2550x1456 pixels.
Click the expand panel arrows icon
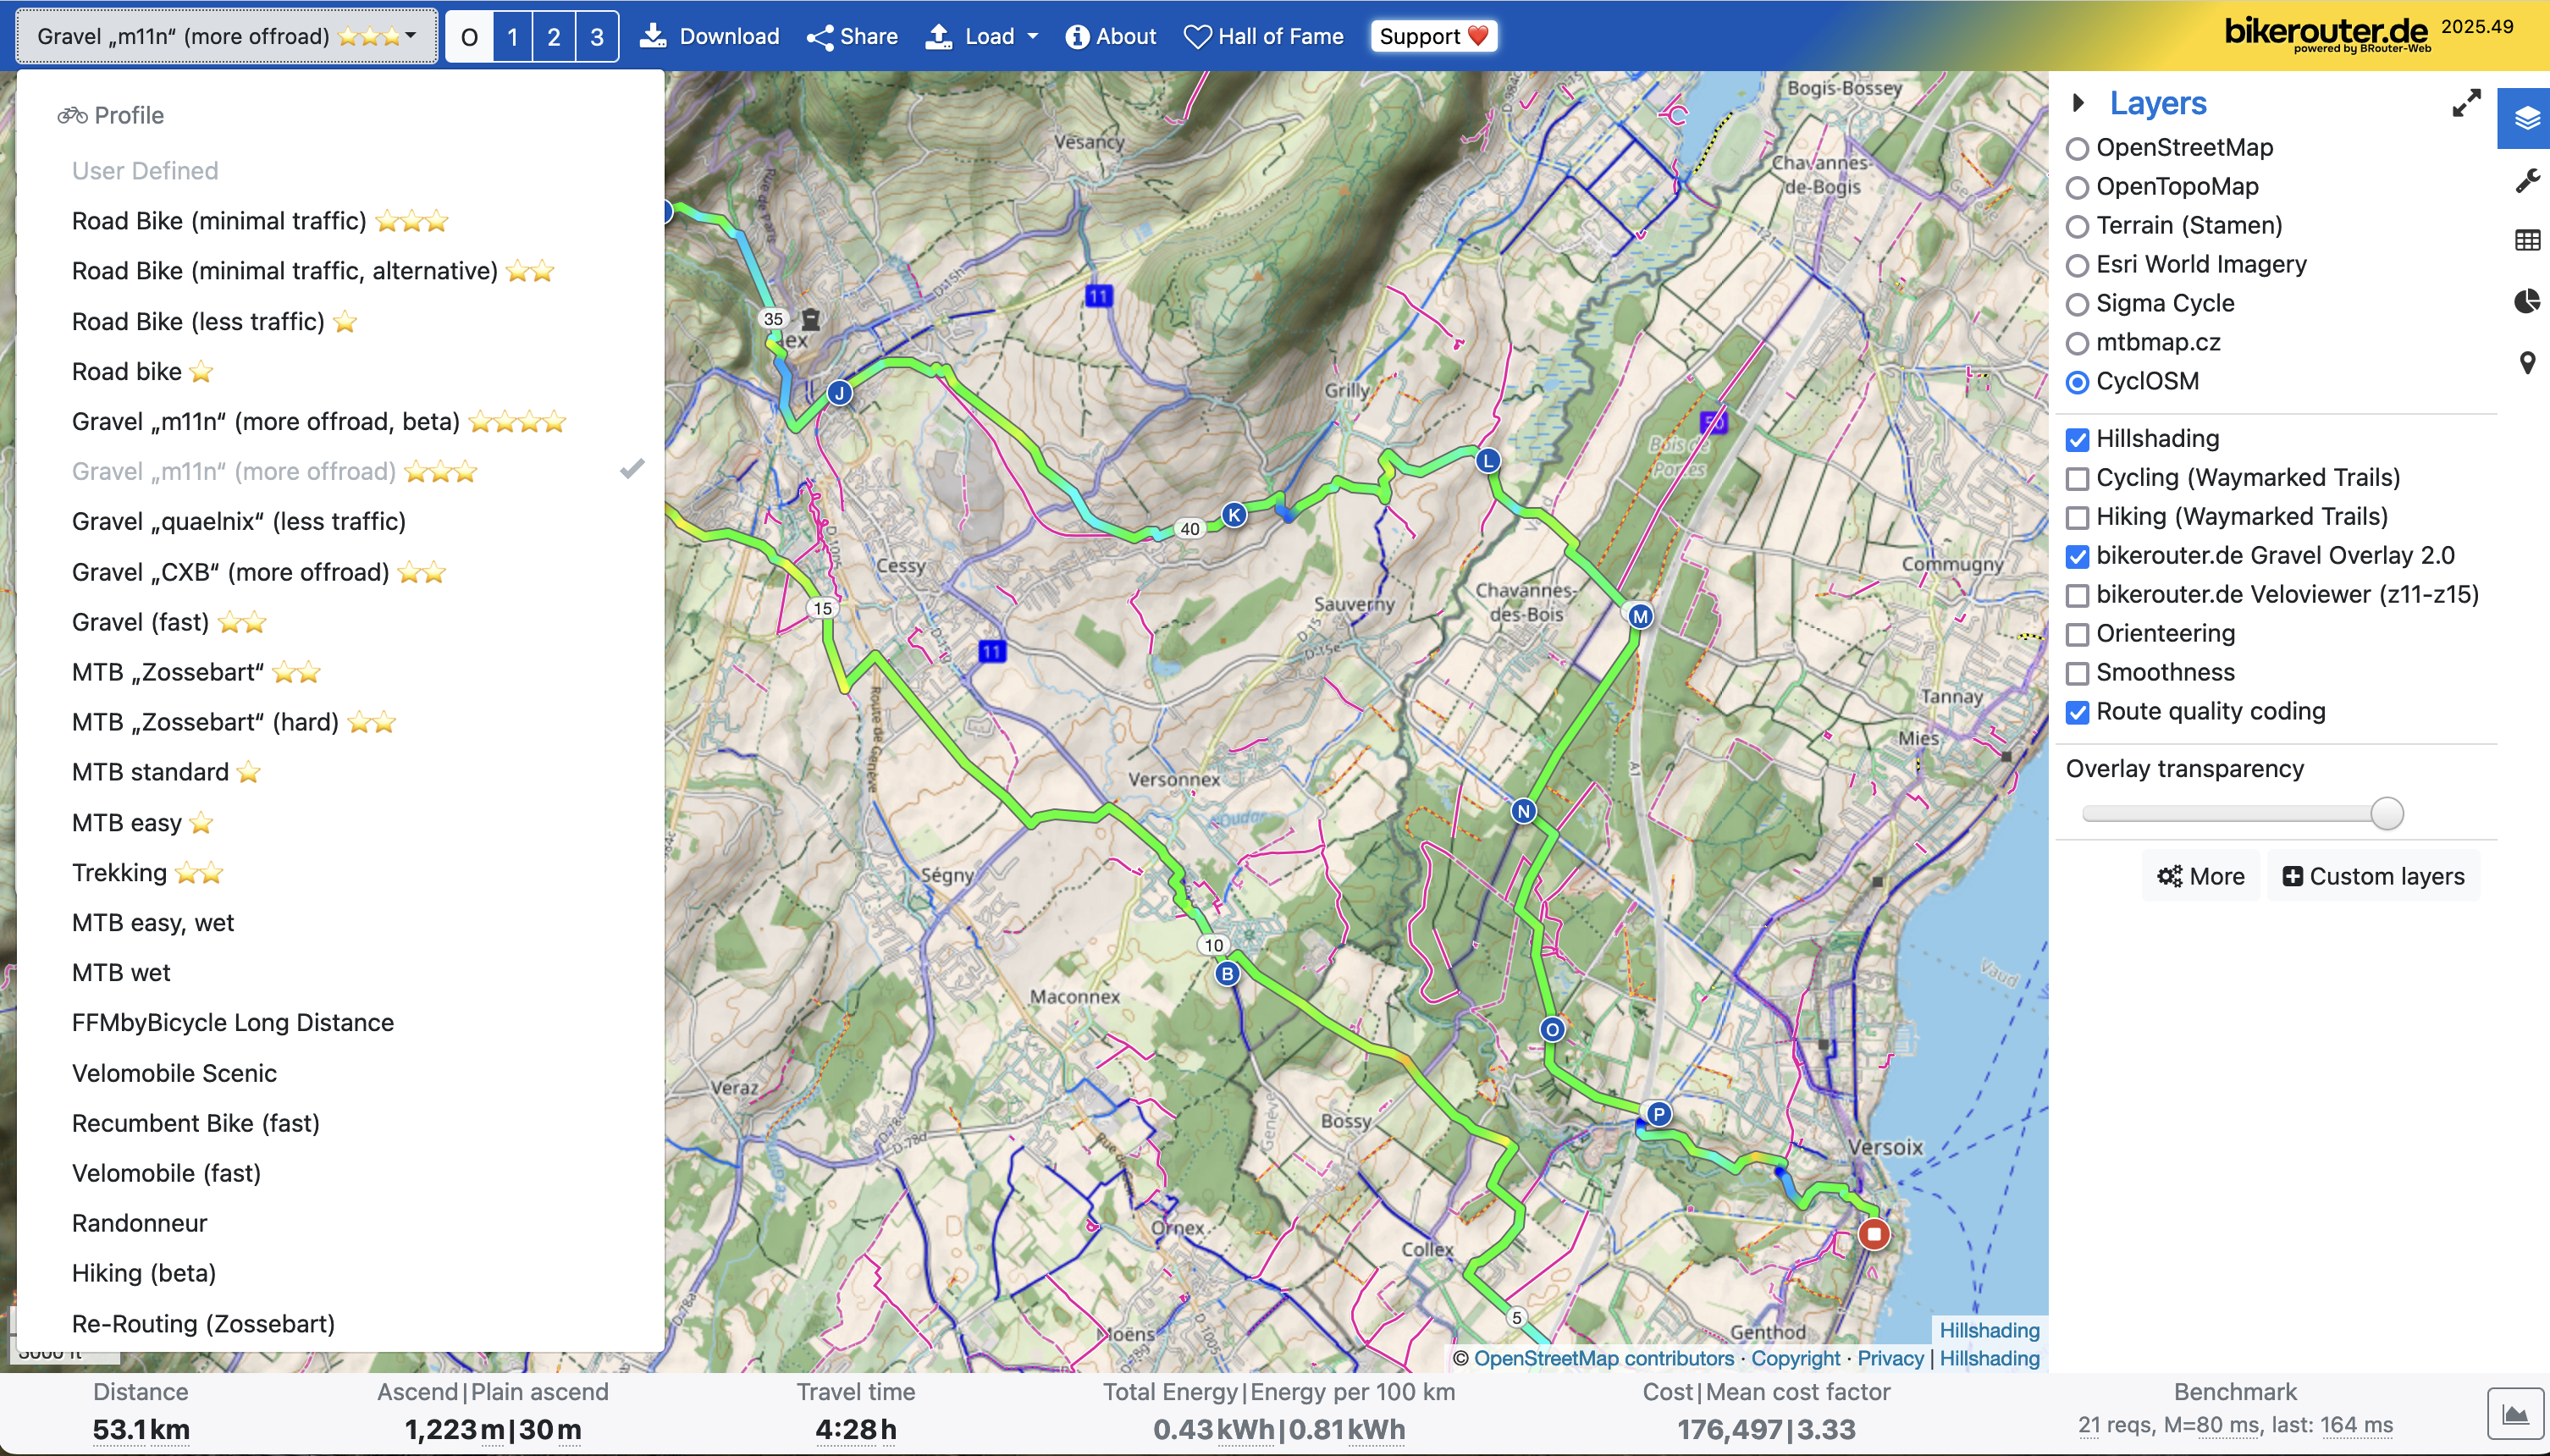click(x=2466, y=103)
